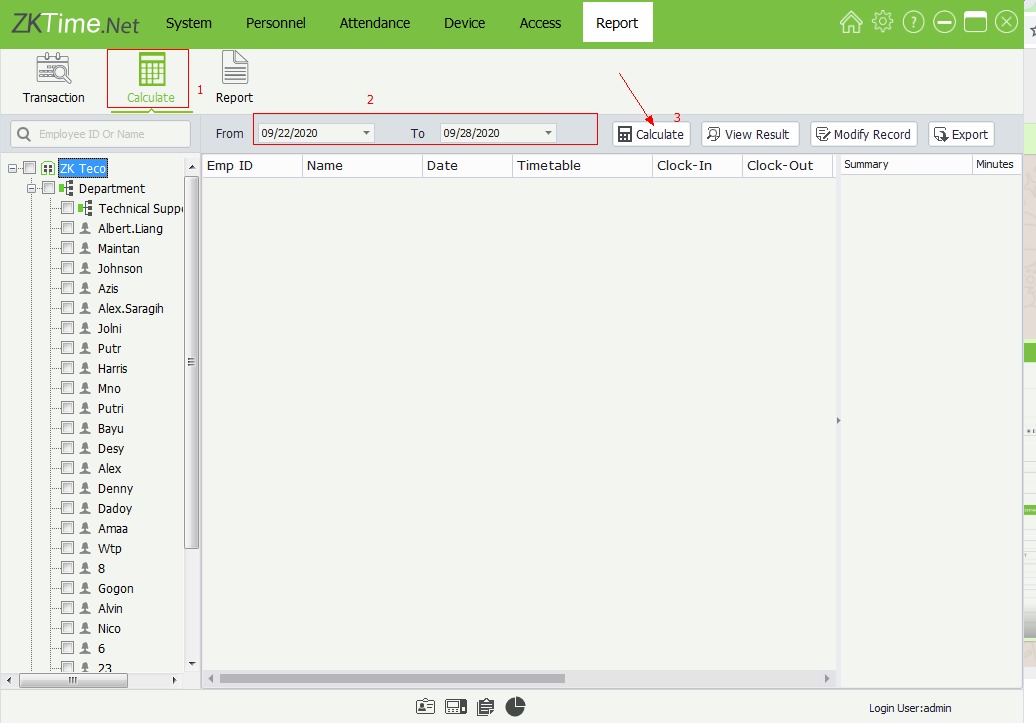Go to home via house icon
The image size is (1036, 723).
pos(851,22)
